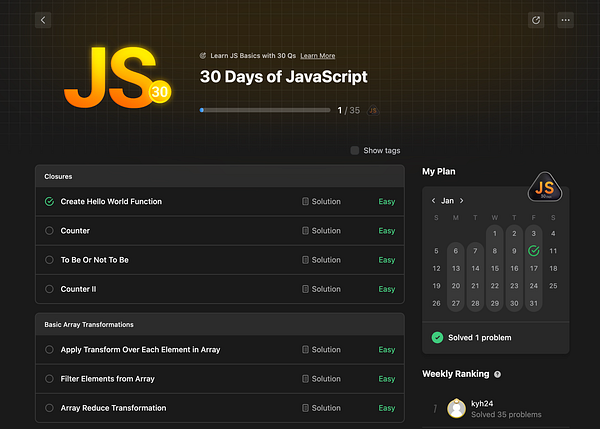
Task: Click the large JS 30 logo
Action: click(x=117, y=77)
